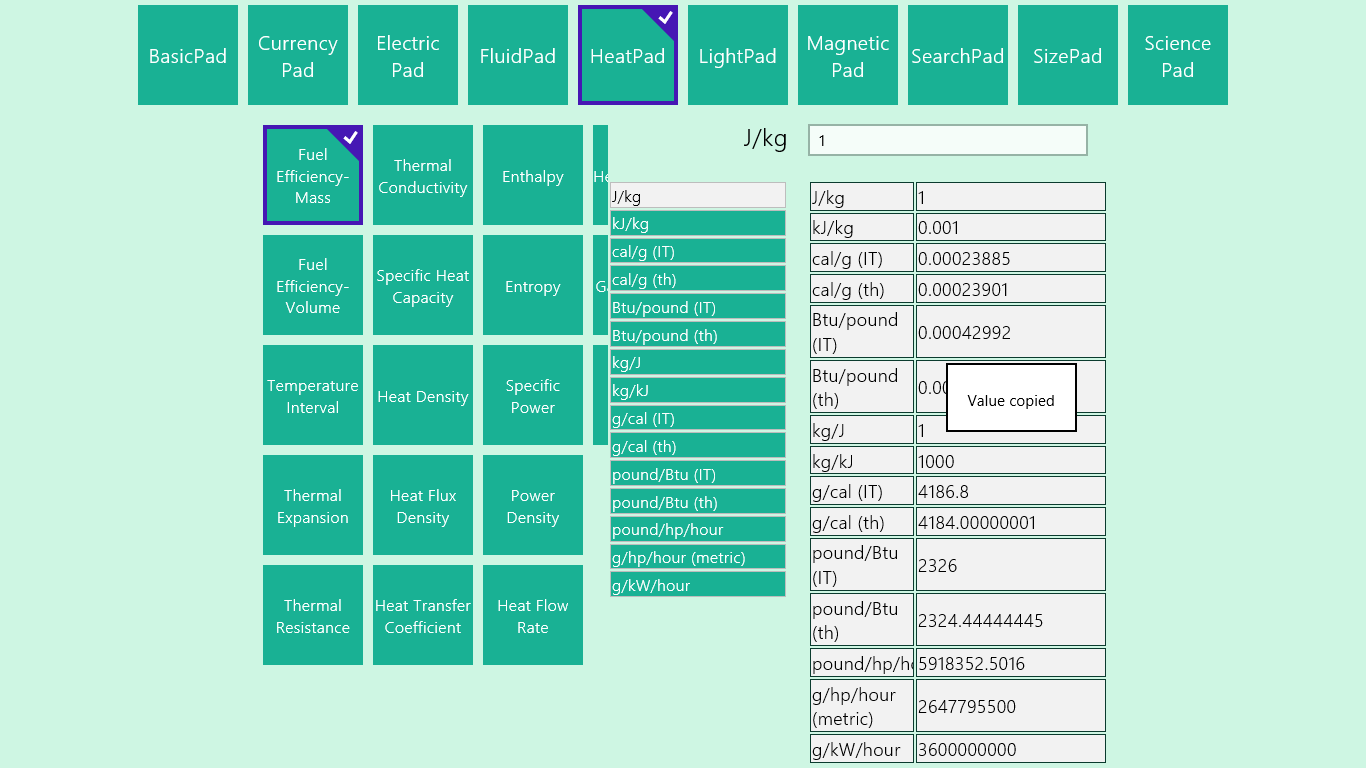The width and height of the screenshot is (1366, 768).
Task: Open the SearchPad tile
Action: [x=957, y=55]
